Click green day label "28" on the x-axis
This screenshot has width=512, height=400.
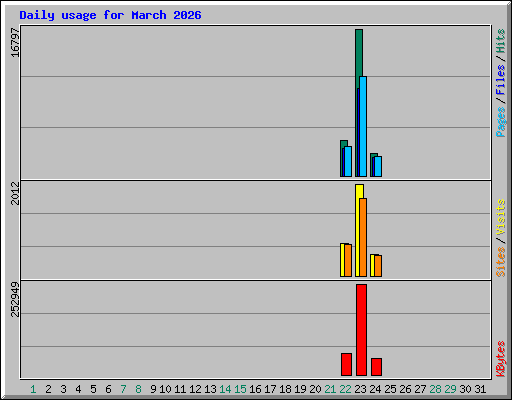pos(435,389)
